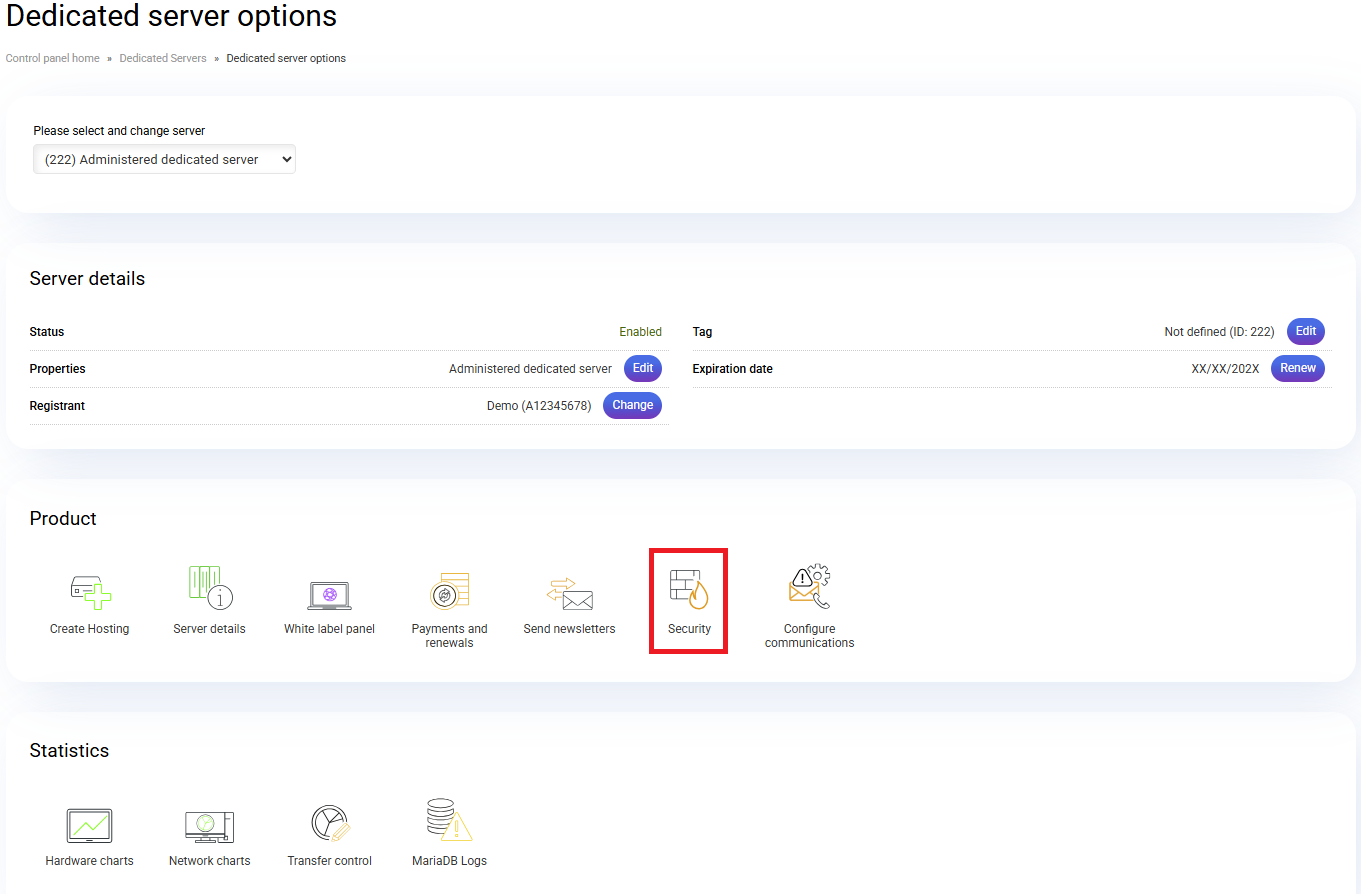The width and height of the screenshot is (1361, 894).
Task: Open Payments and renewals icon
Action: (x=449, y=591)
